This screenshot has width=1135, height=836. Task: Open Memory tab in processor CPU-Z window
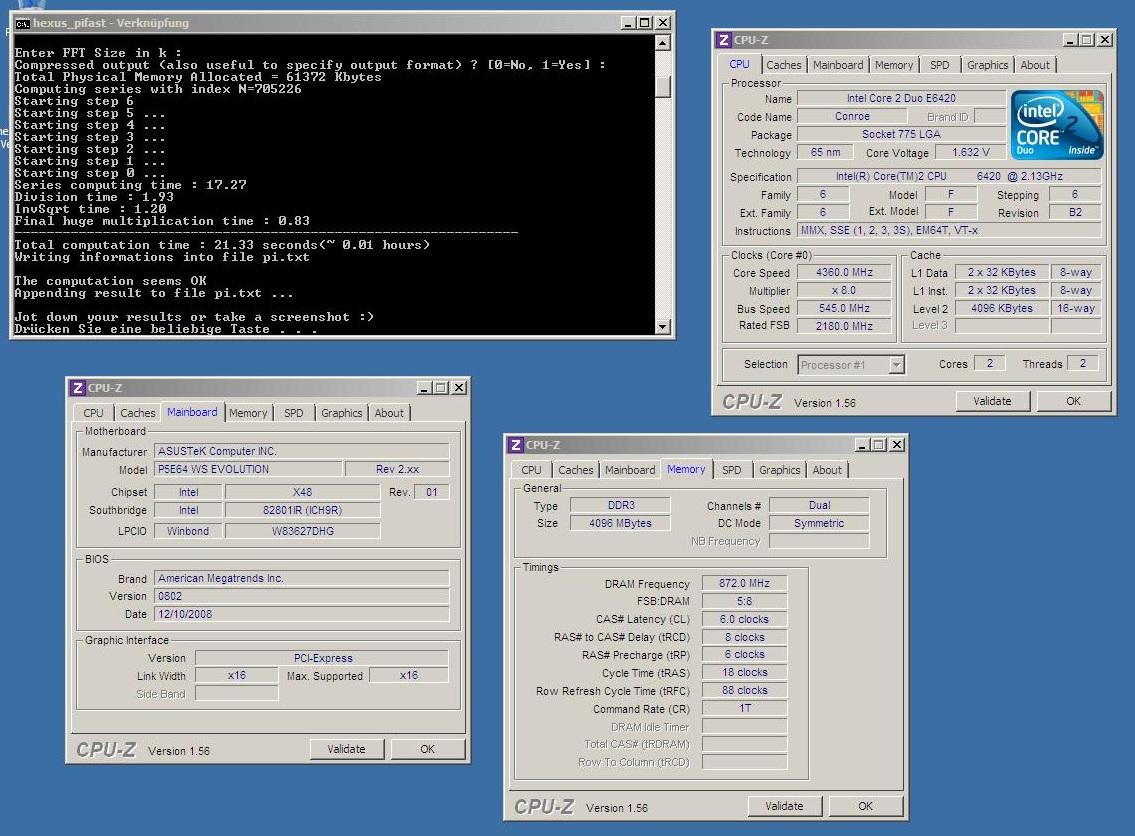(893, 65)
